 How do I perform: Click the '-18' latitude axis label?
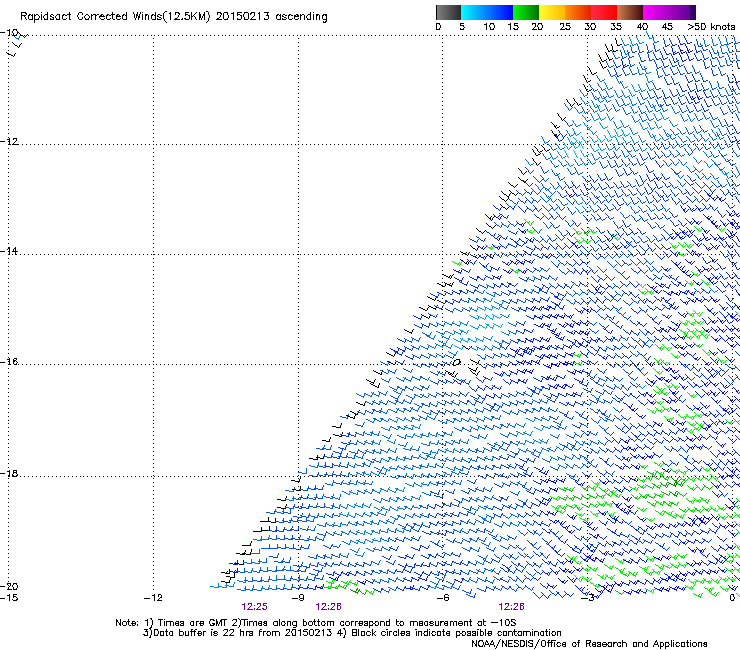pos(9,473)
